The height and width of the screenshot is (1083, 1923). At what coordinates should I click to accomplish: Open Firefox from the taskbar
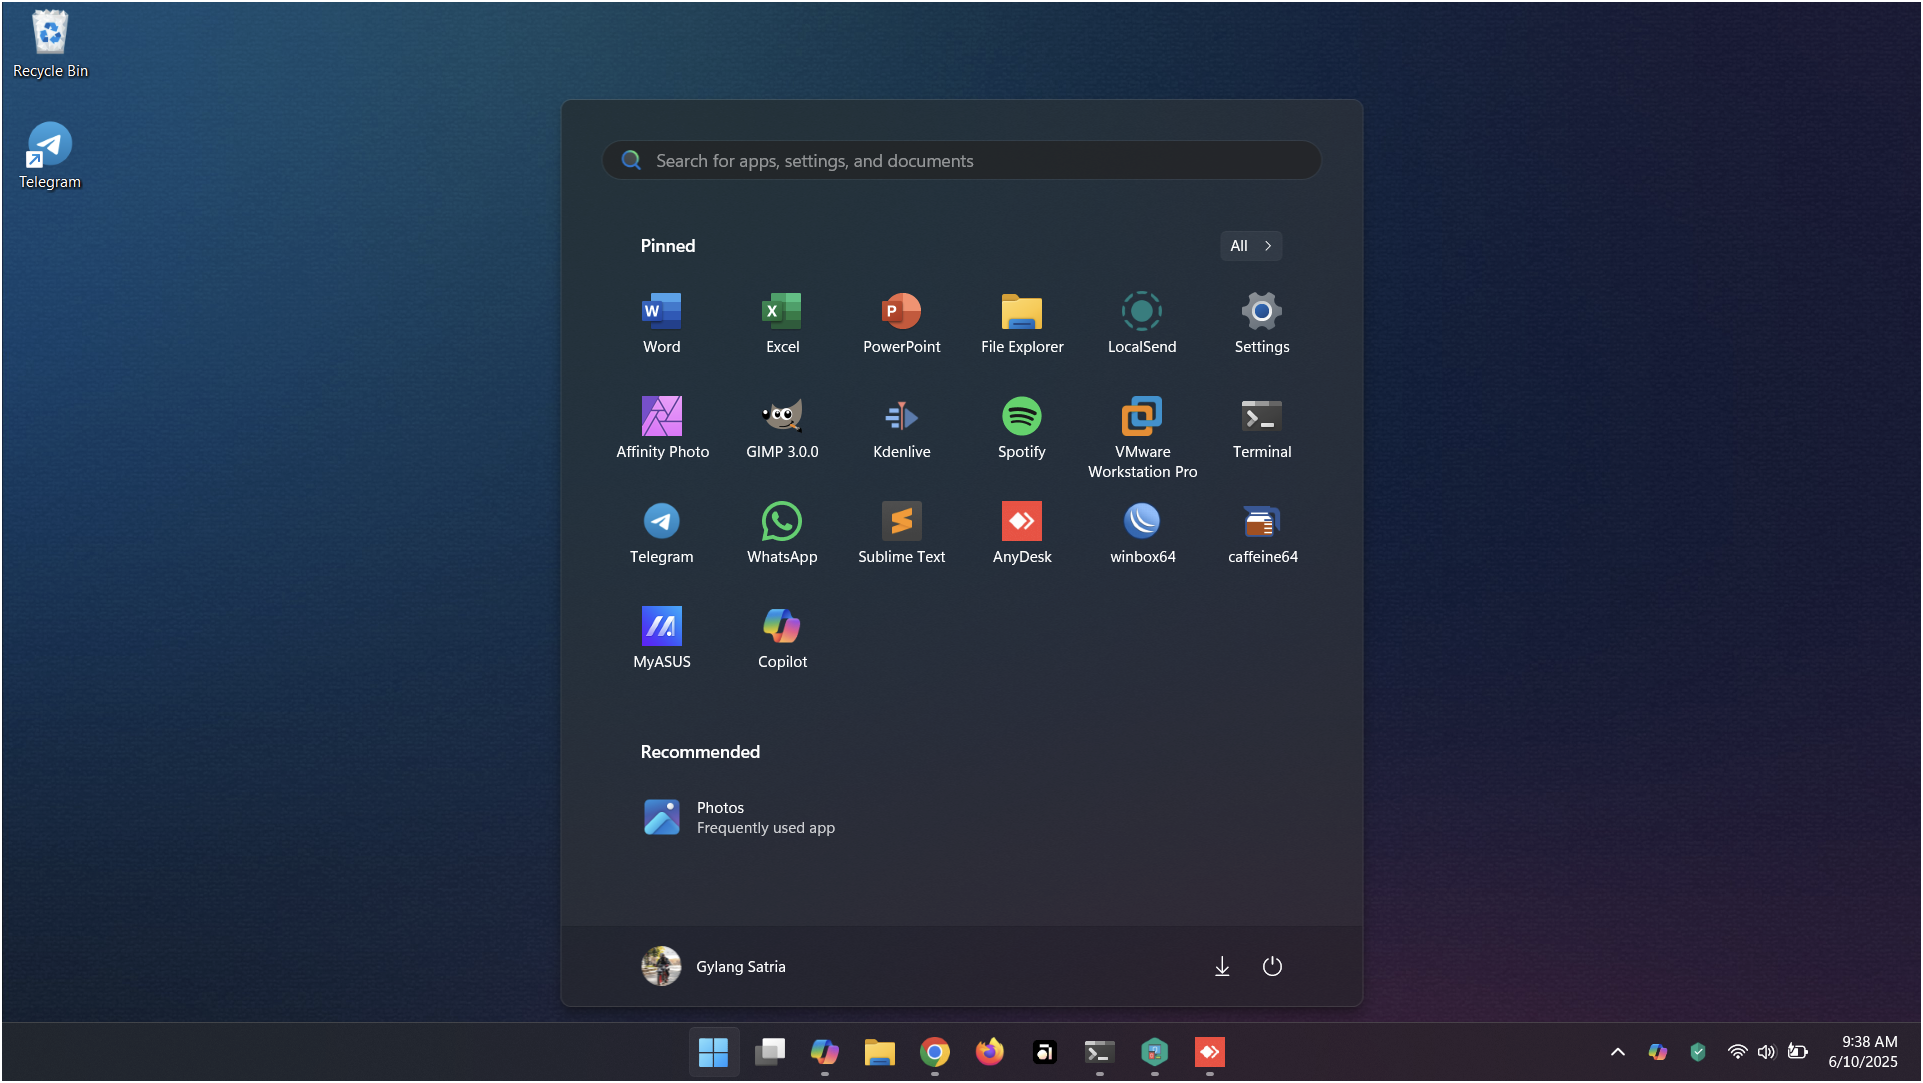[x=989, y=1052]
